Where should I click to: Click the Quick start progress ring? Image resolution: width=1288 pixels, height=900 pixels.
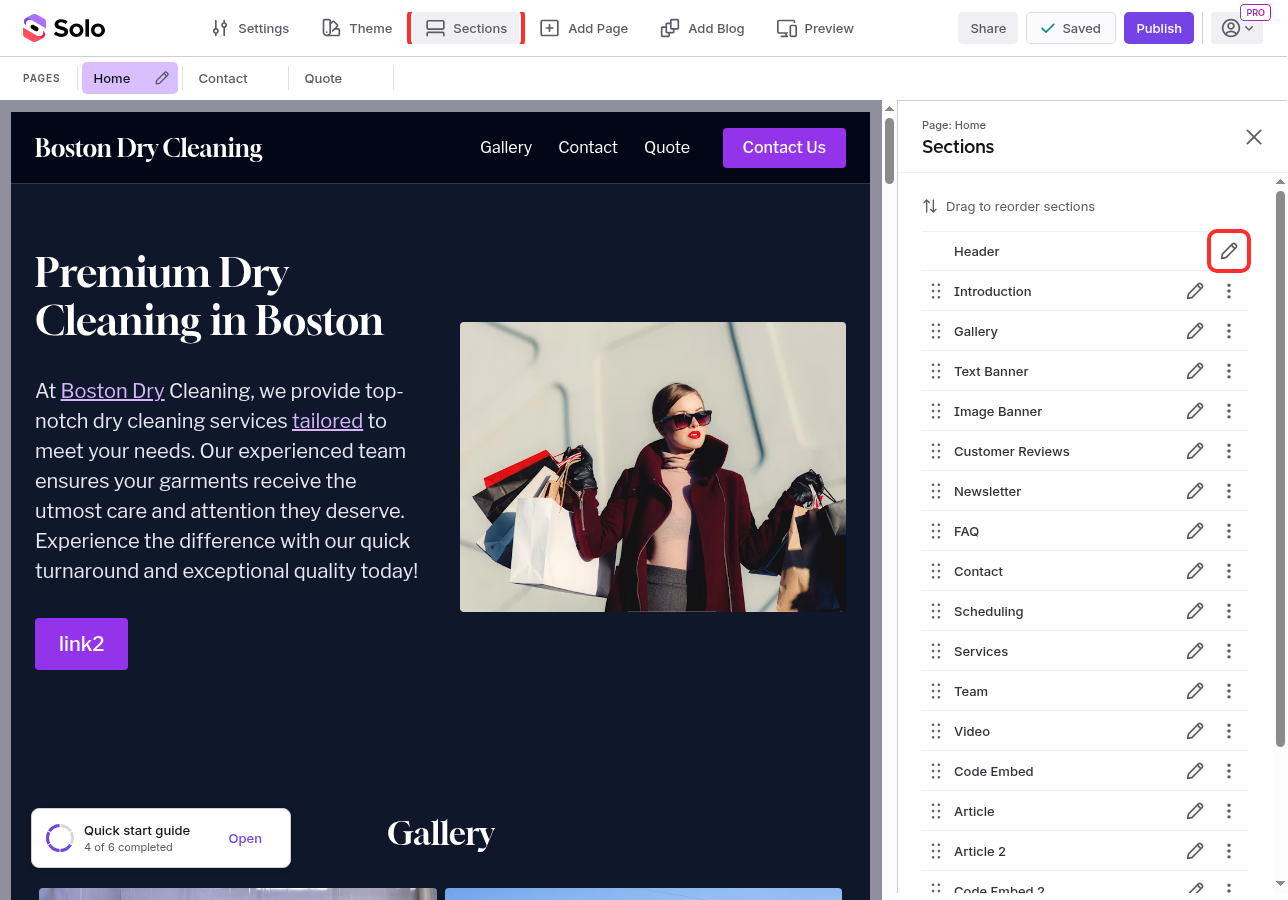pyautogui.click(x=60, y=838)
